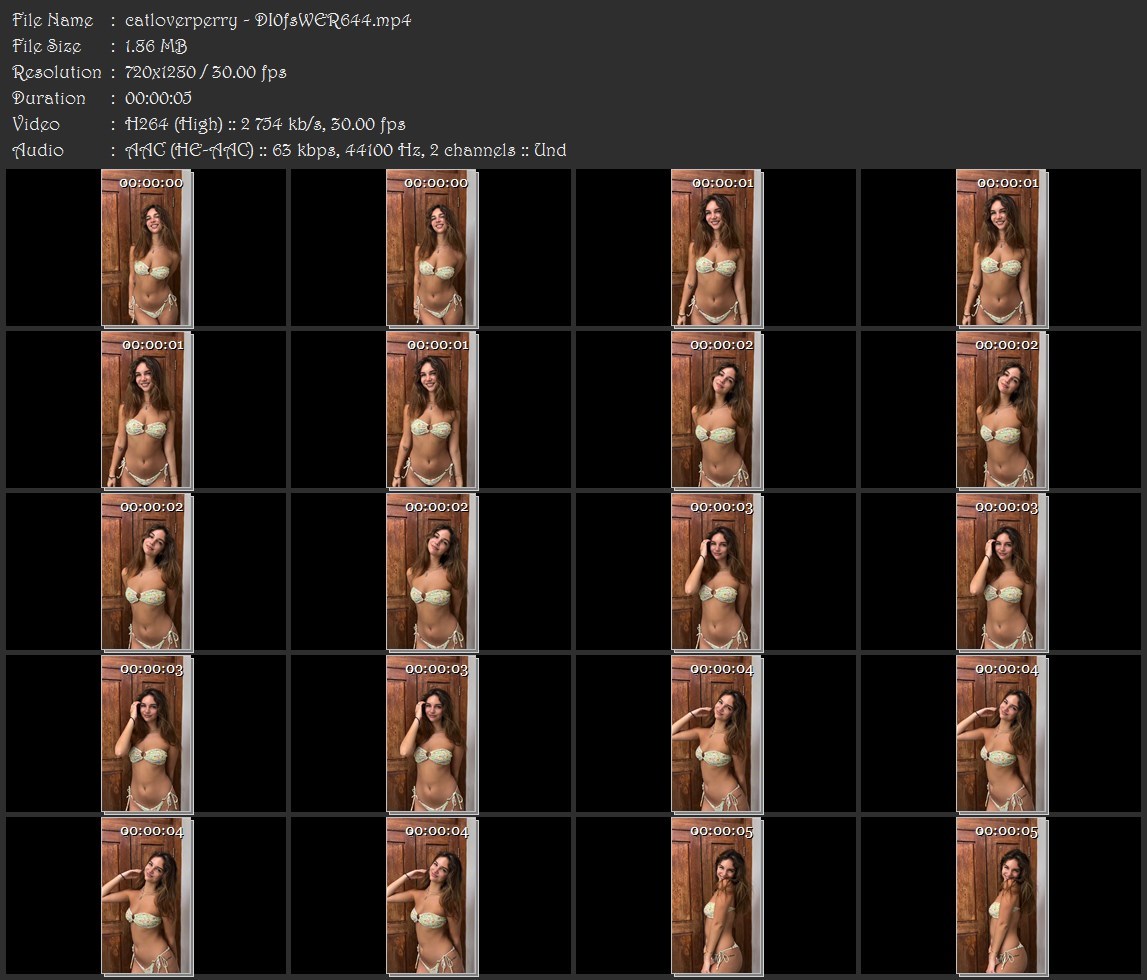Click the 'Duration' label

[49, 98]
